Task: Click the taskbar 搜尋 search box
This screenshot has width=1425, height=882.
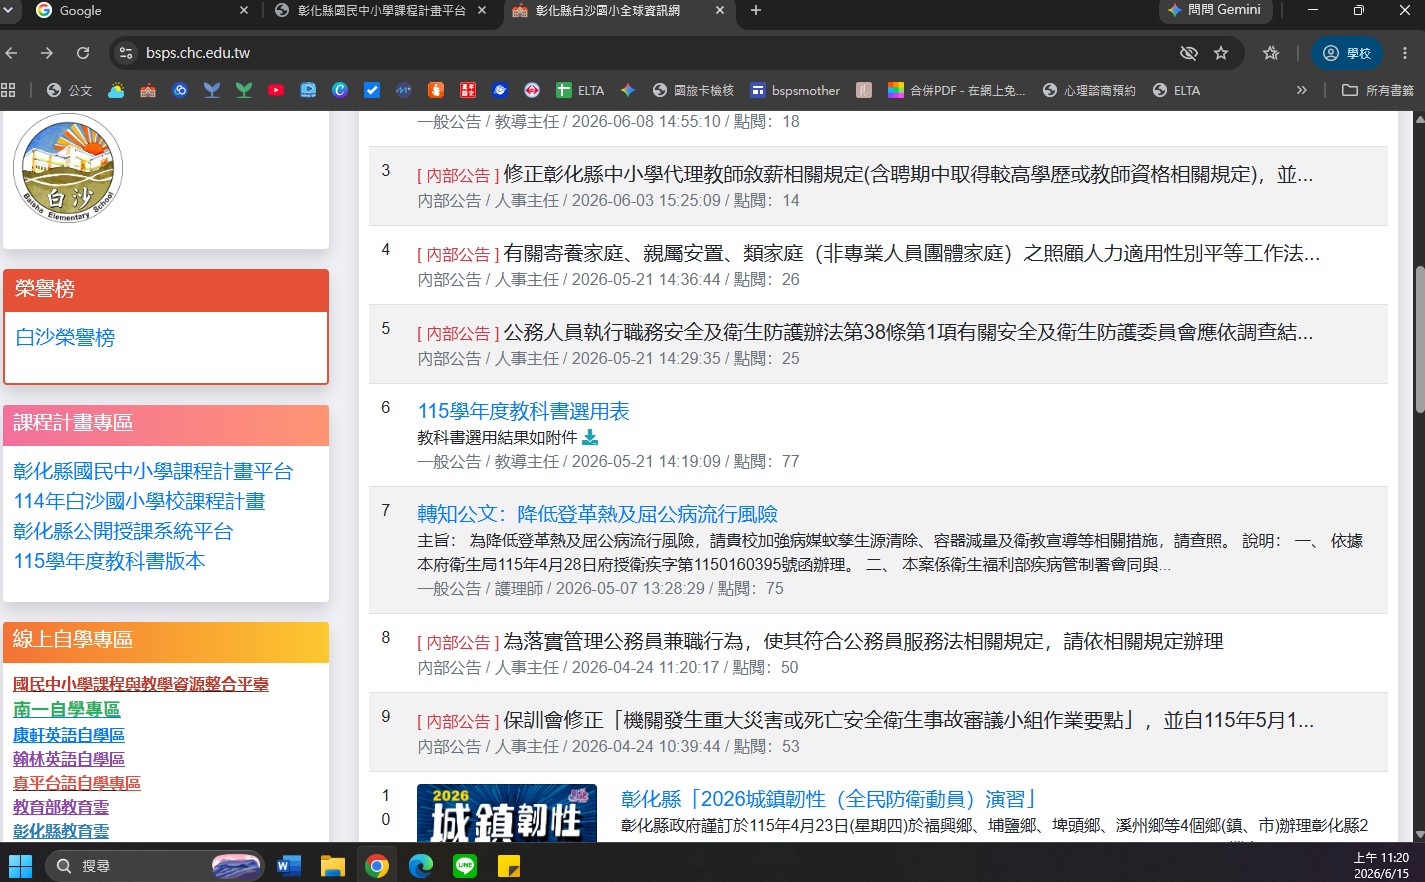Action: [x=155, y=865]
